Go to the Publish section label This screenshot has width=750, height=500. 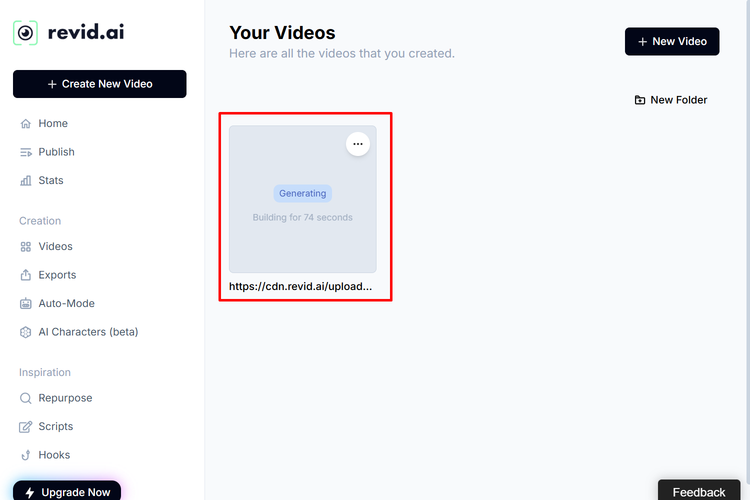[56, 152]
